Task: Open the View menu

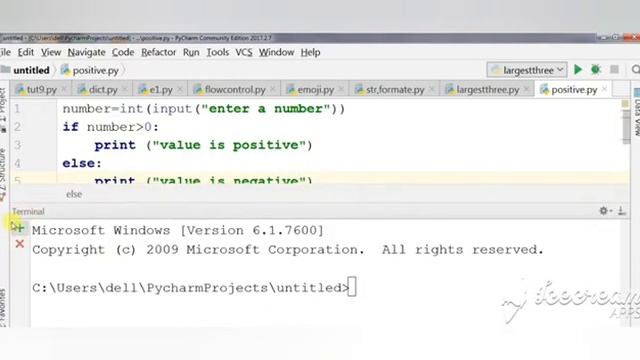Action: tap(51, 53)
